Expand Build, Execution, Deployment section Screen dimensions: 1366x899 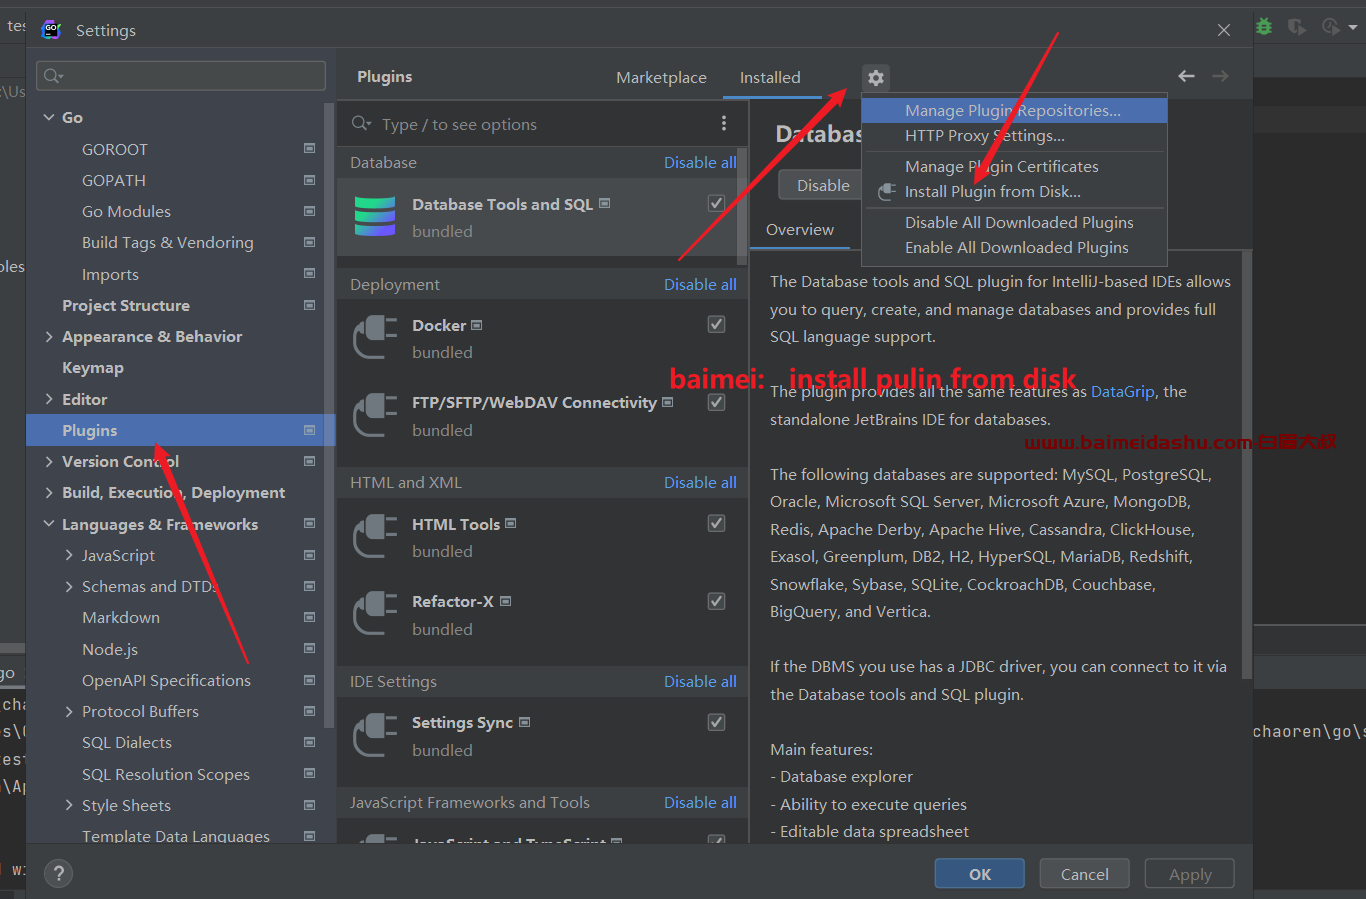[49, 492]
